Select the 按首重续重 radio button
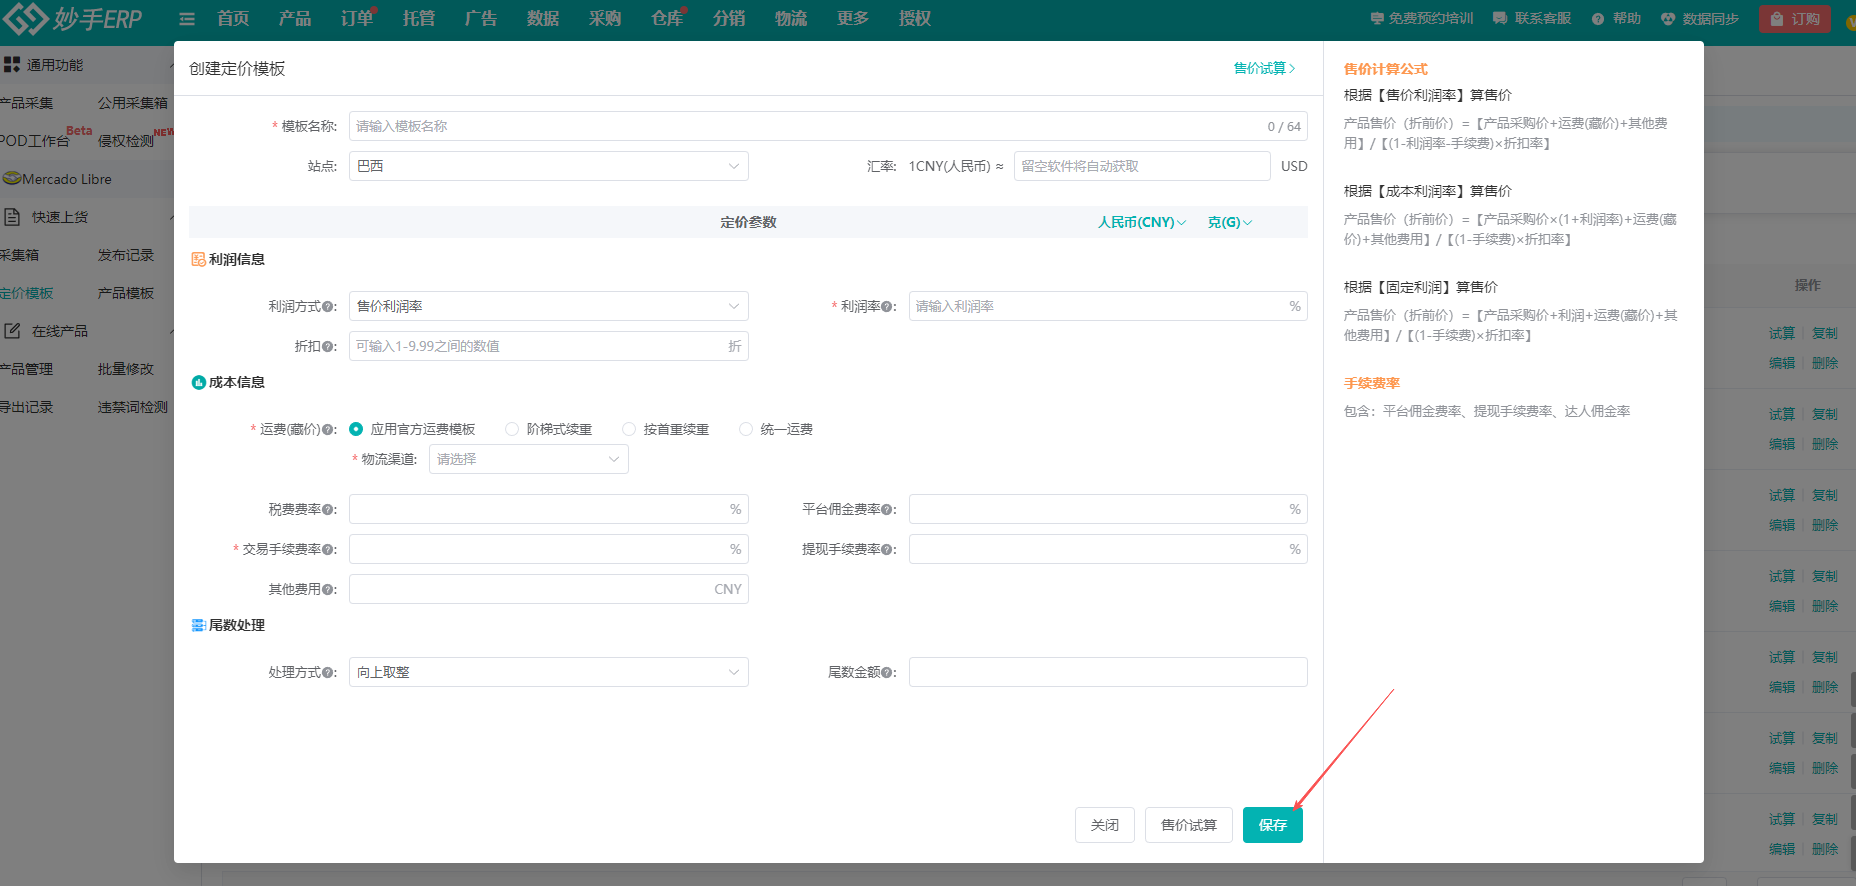Image resolution: width=1856 pixels, height=886 pixels. click(x=629, y=429)
